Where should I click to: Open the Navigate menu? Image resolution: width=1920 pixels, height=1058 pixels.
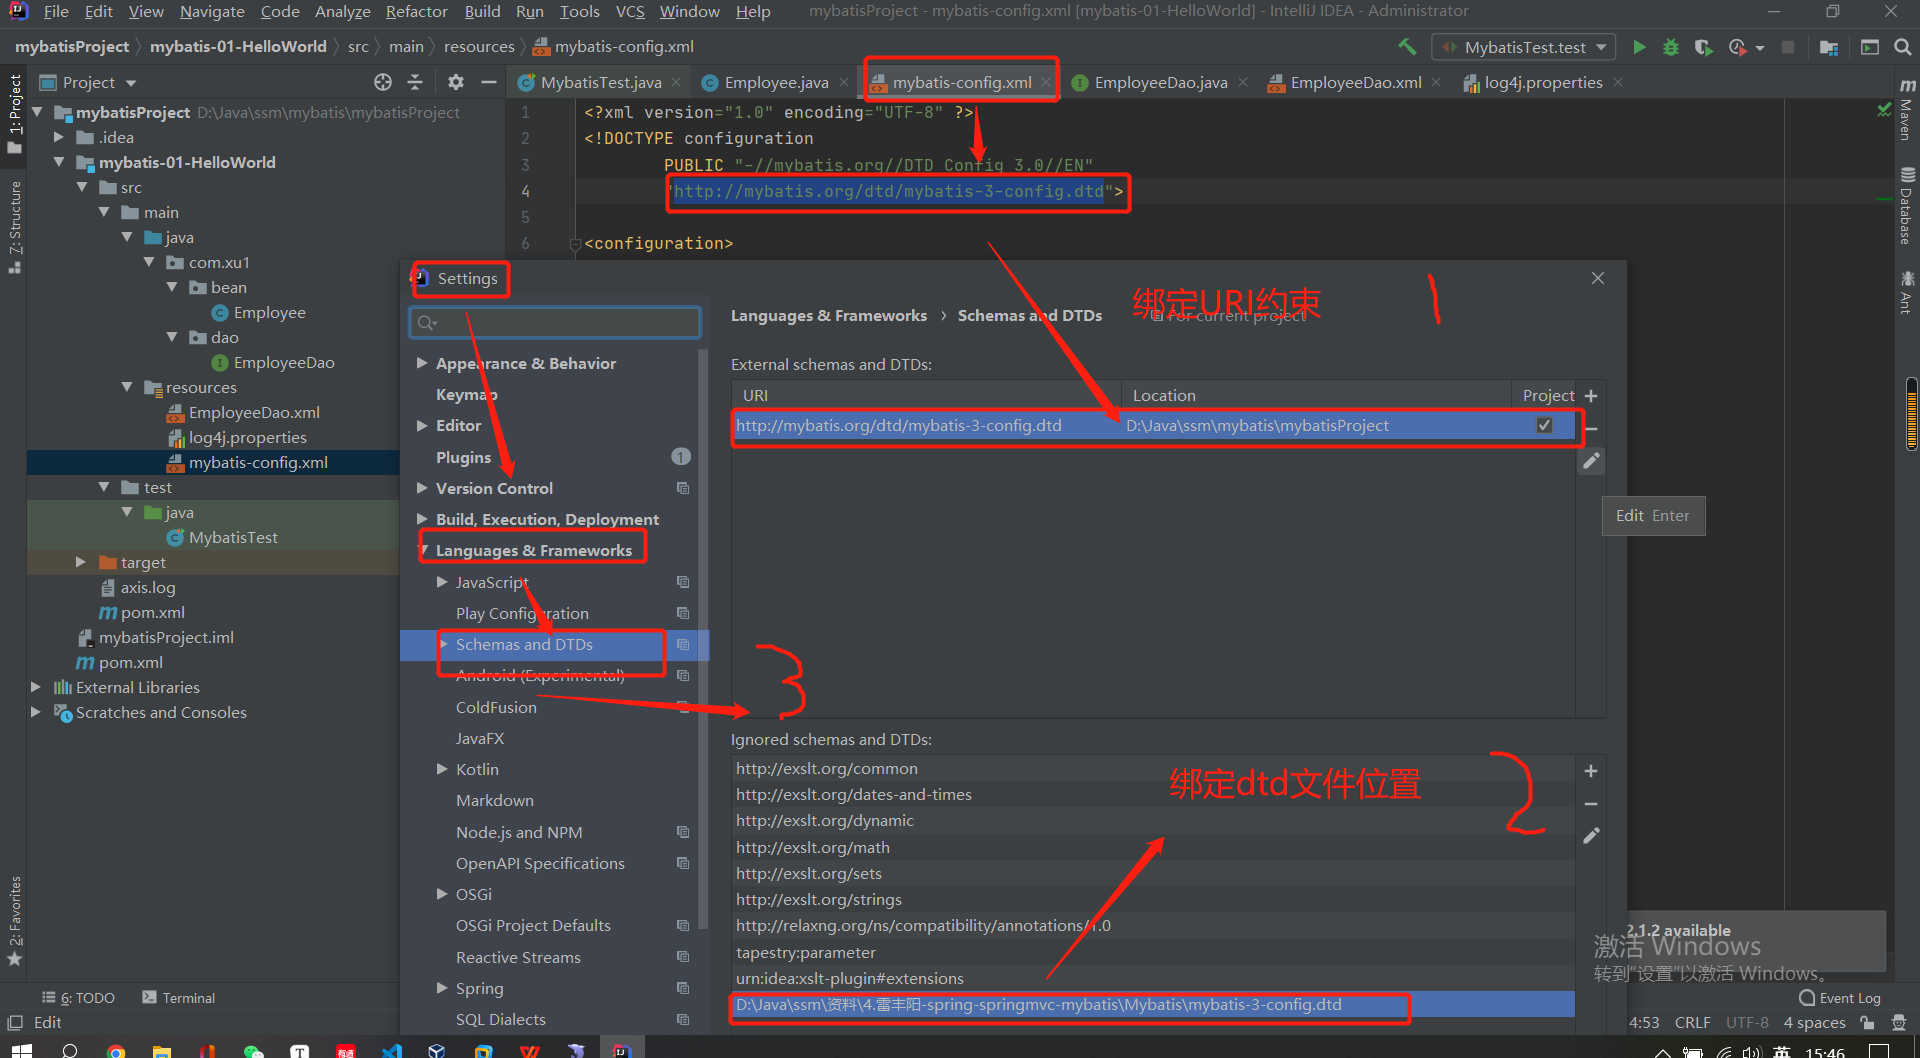212,11
